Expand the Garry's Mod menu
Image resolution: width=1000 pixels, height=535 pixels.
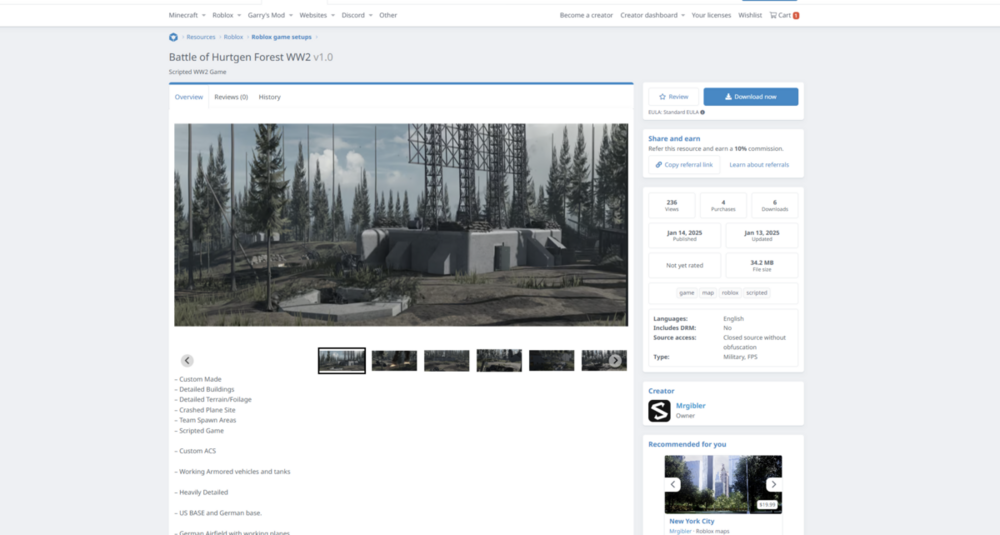[x=270, y=15]
